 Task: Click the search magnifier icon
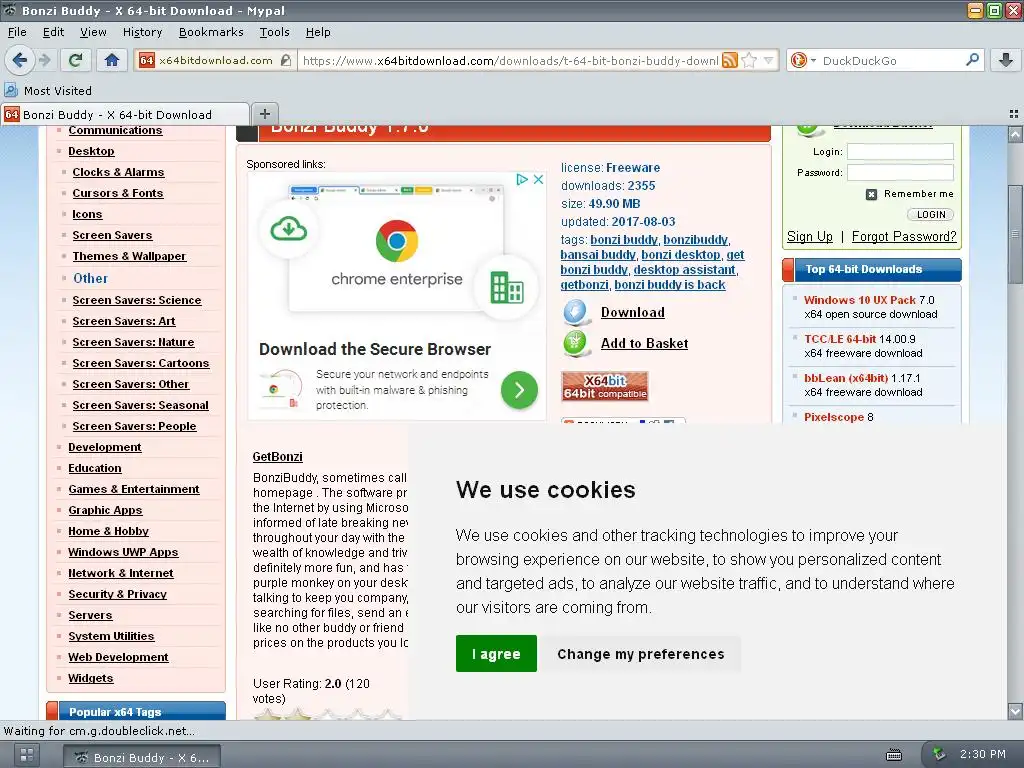pos(972,60)
